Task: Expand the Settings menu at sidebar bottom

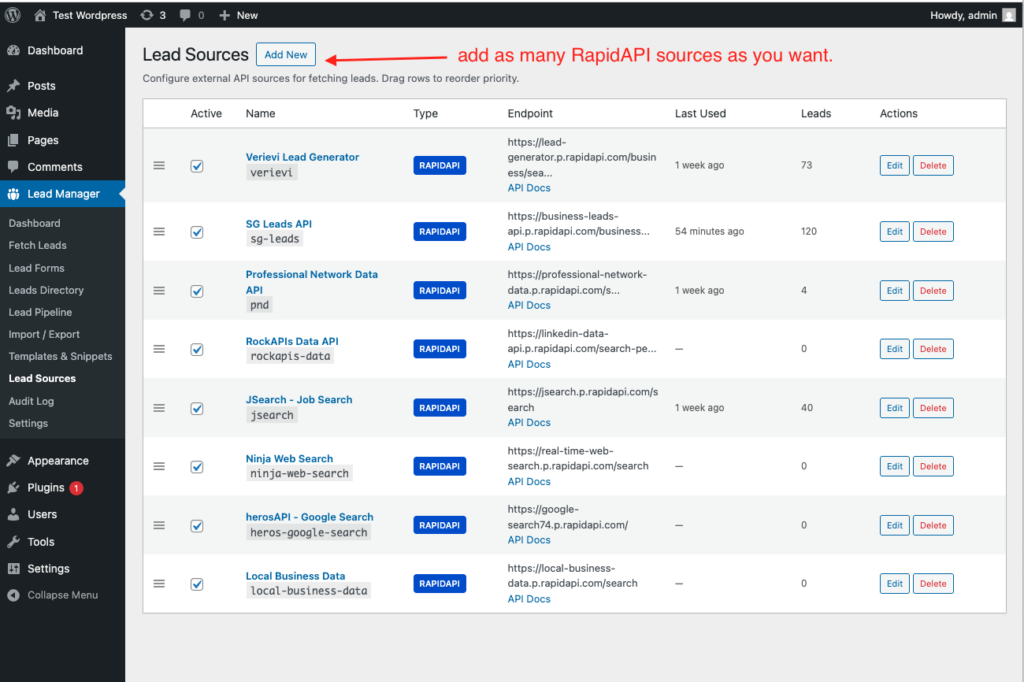Action: (x=48, y=568)
